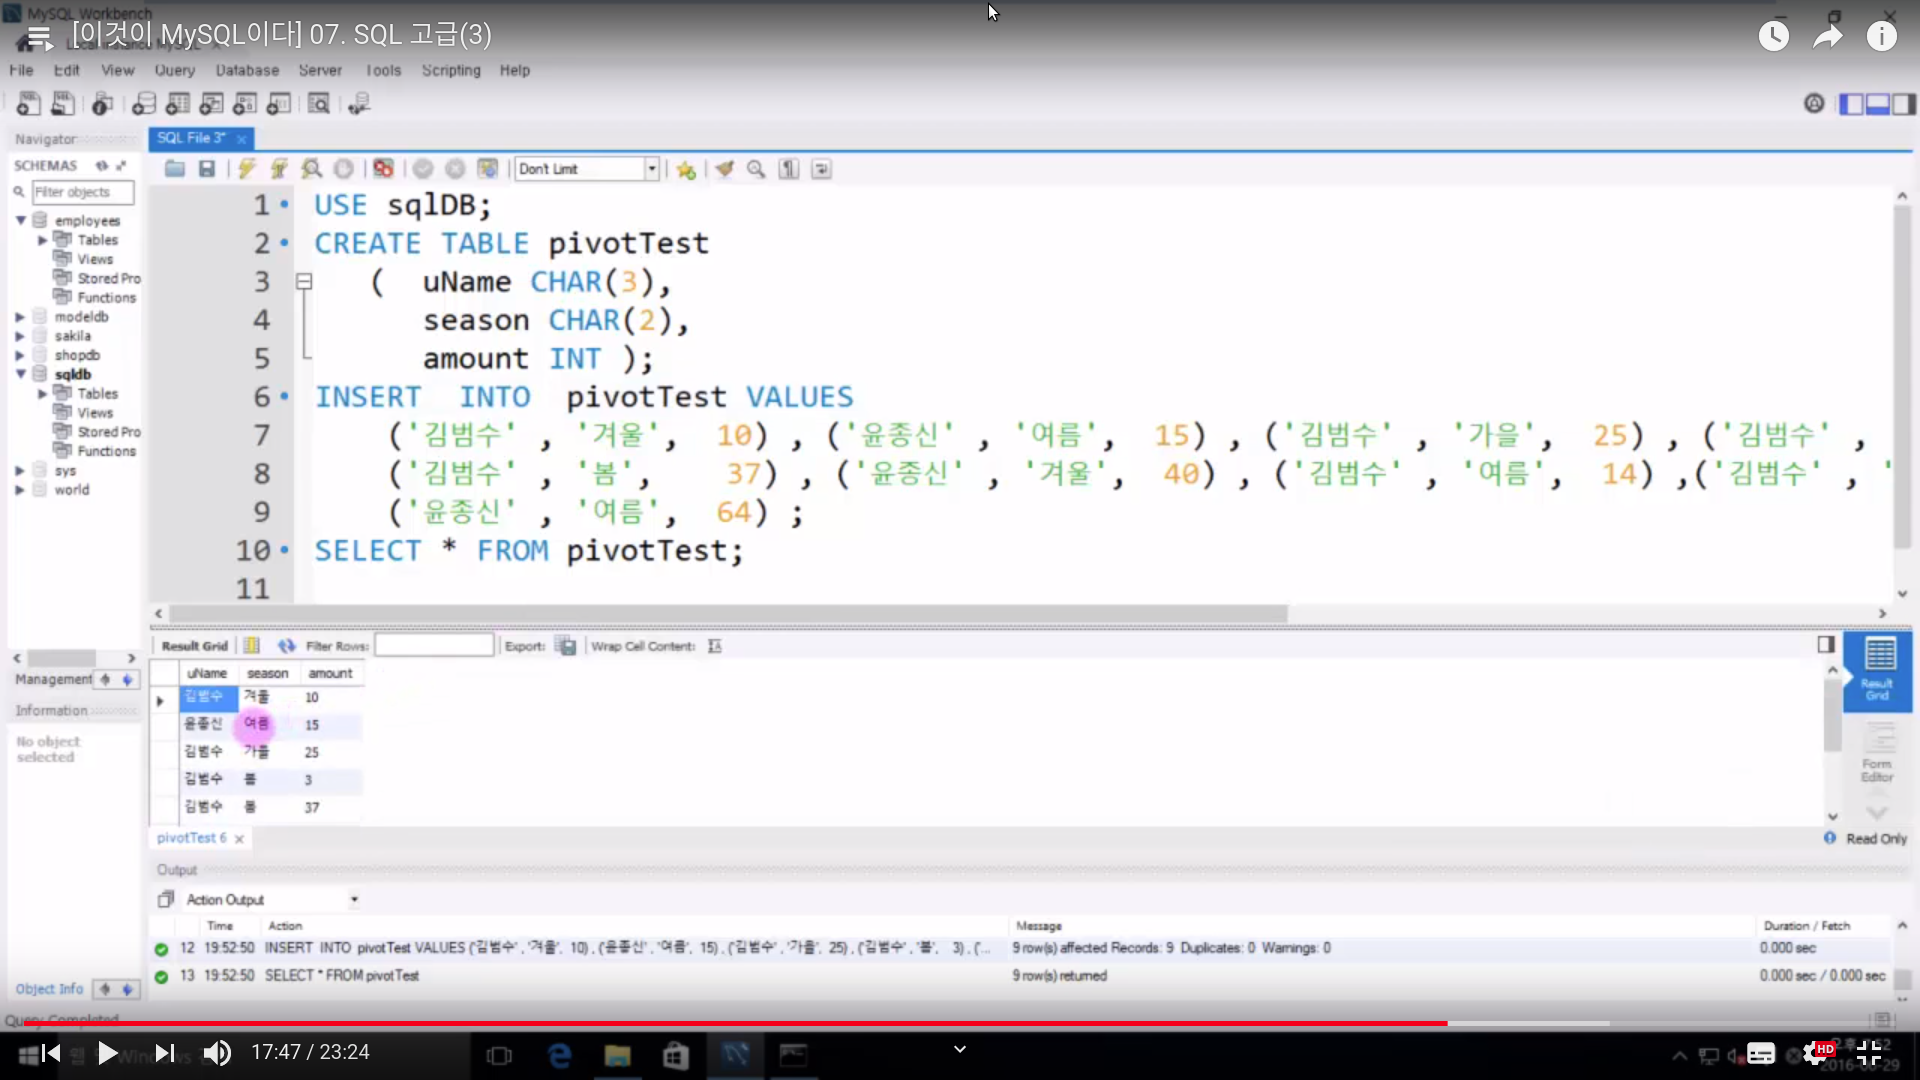Click Create new stored procedure icon

245,103
